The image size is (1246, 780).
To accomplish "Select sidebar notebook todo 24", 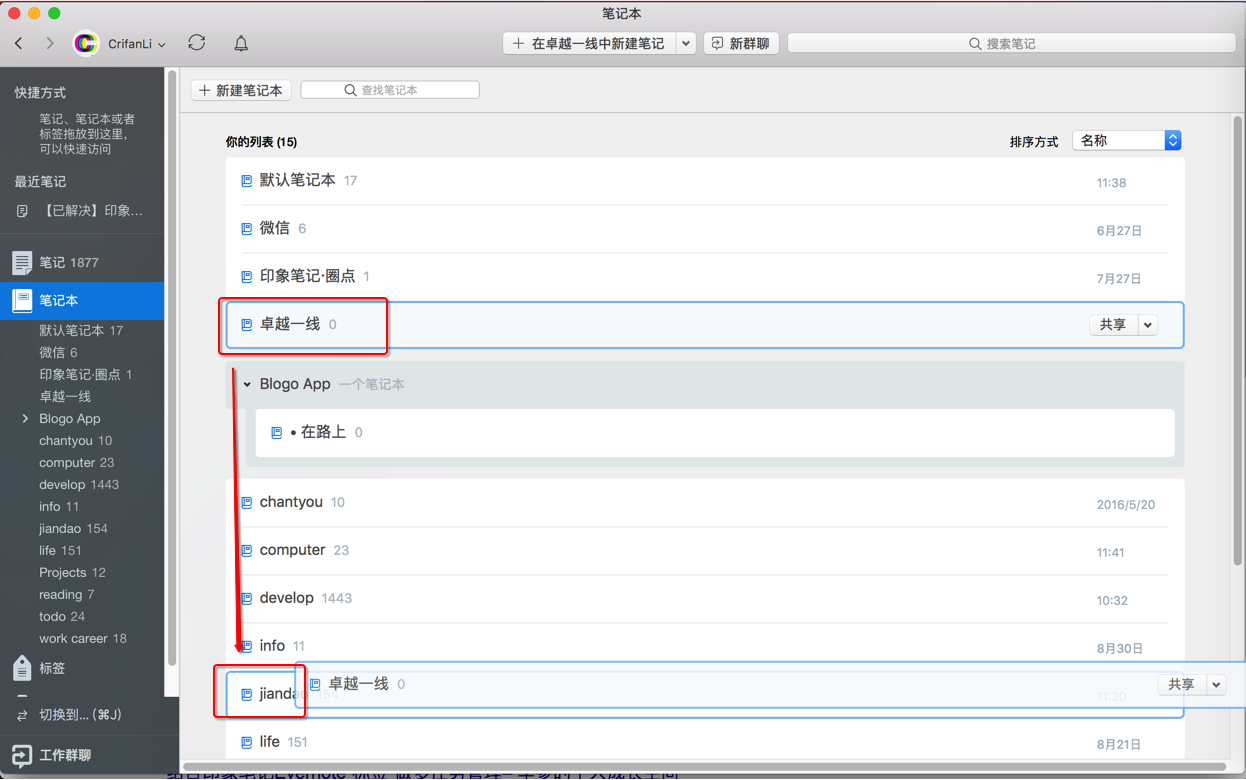I will (x=61, y=616).
